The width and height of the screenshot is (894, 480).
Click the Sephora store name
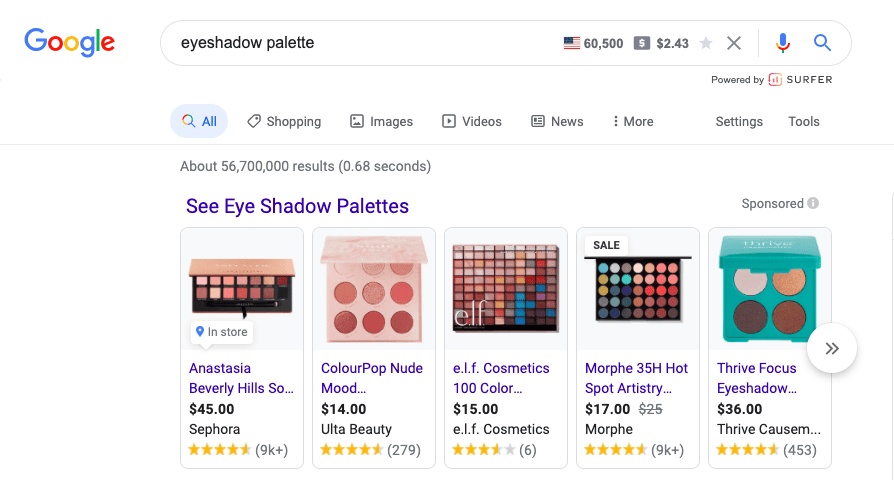click(214, 429)
